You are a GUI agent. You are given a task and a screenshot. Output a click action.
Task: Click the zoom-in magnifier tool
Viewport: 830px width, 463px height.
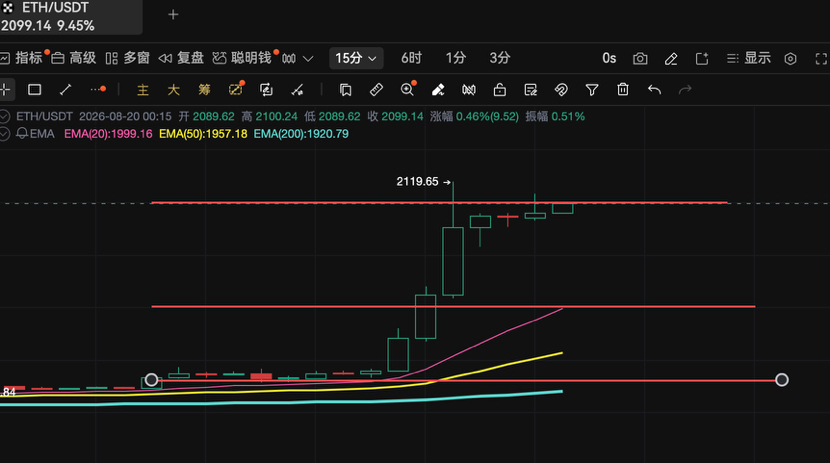pos(408,89)
